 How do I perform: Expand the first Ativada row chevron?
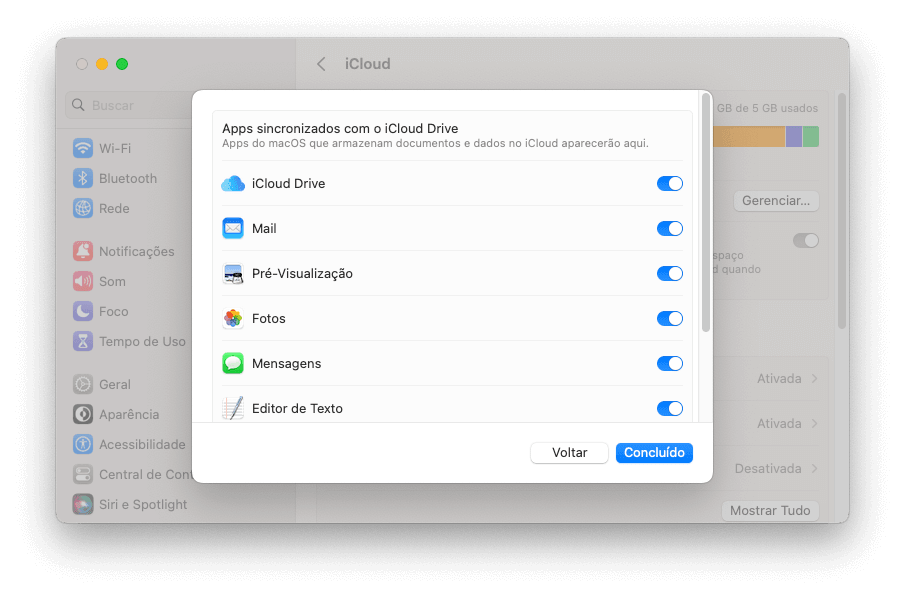tap(814, 379)
